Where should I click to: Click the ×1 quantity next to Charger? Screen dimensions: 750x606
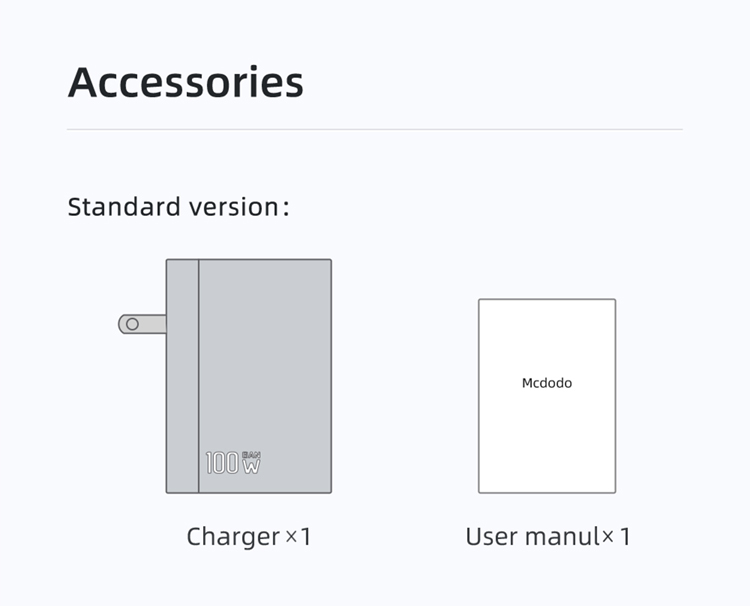point(298,536)
